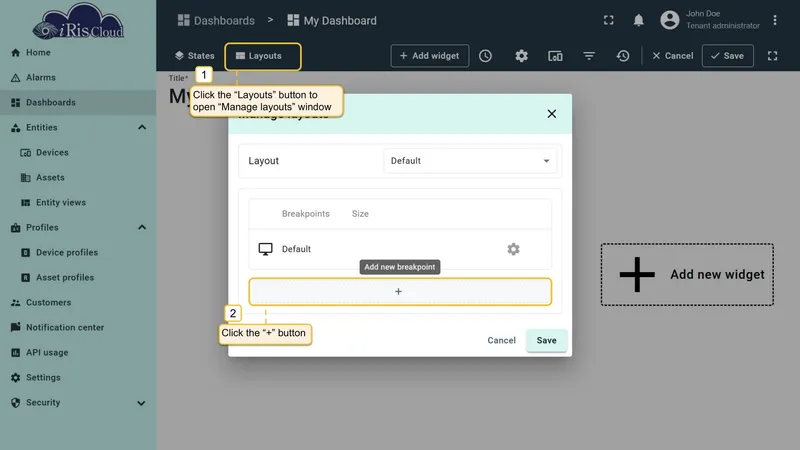The image size is (800, 450).
Task: Click the Profiles badge icon
Action: pos(15,228)
